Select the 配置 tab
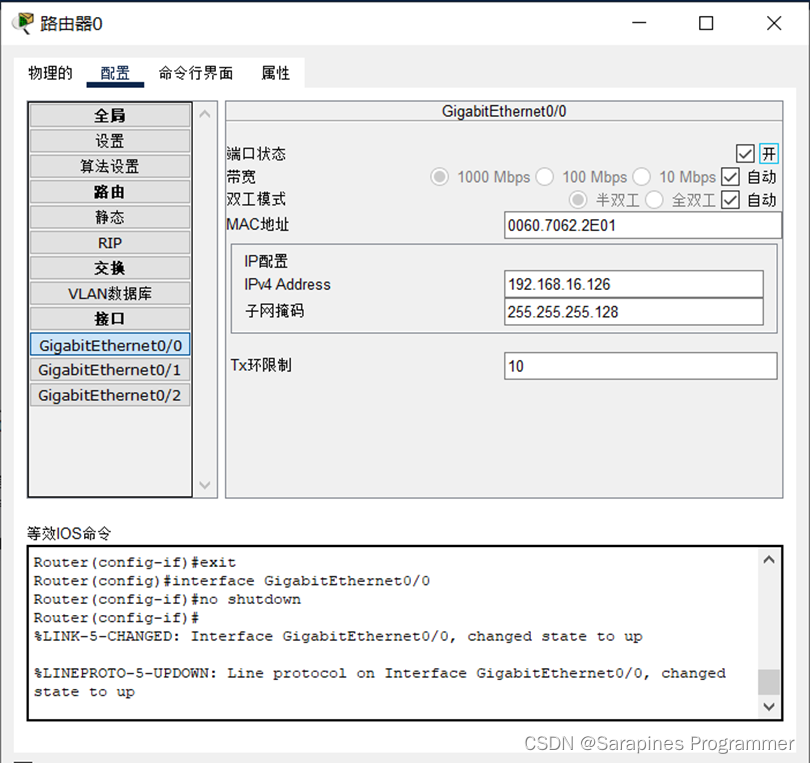810x763 pixels. [115, 73]
